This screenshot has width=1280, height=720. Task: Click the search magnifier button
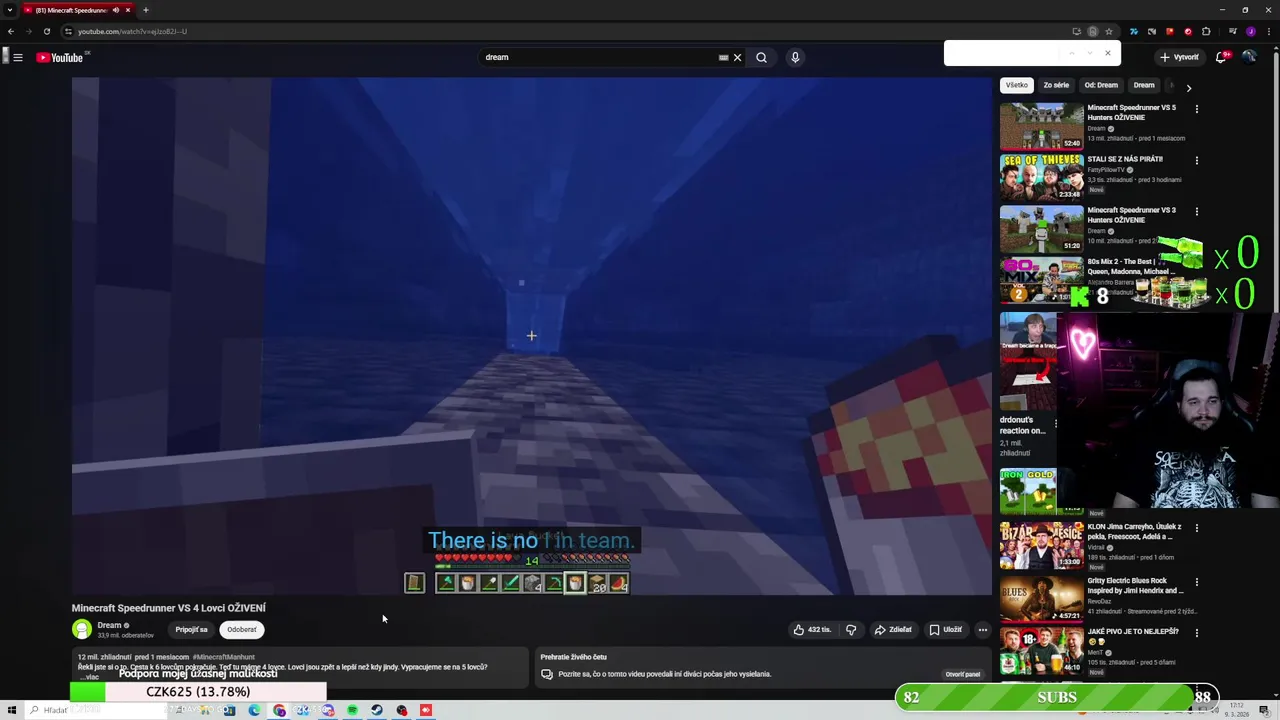pos(761,57)
